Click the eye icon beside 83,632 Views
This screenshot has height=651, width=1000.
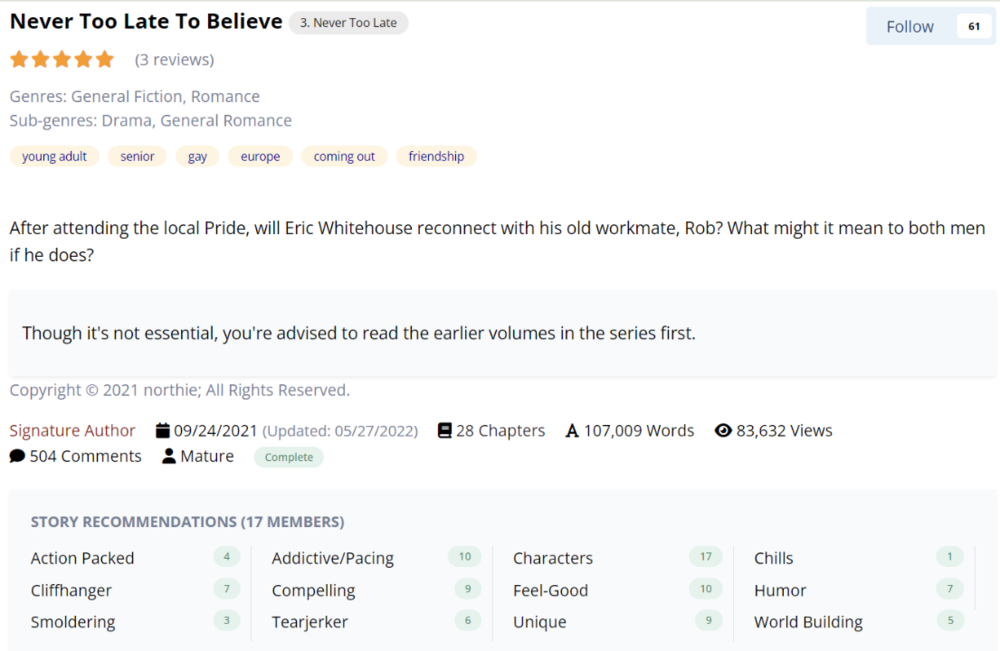point(723,431)
